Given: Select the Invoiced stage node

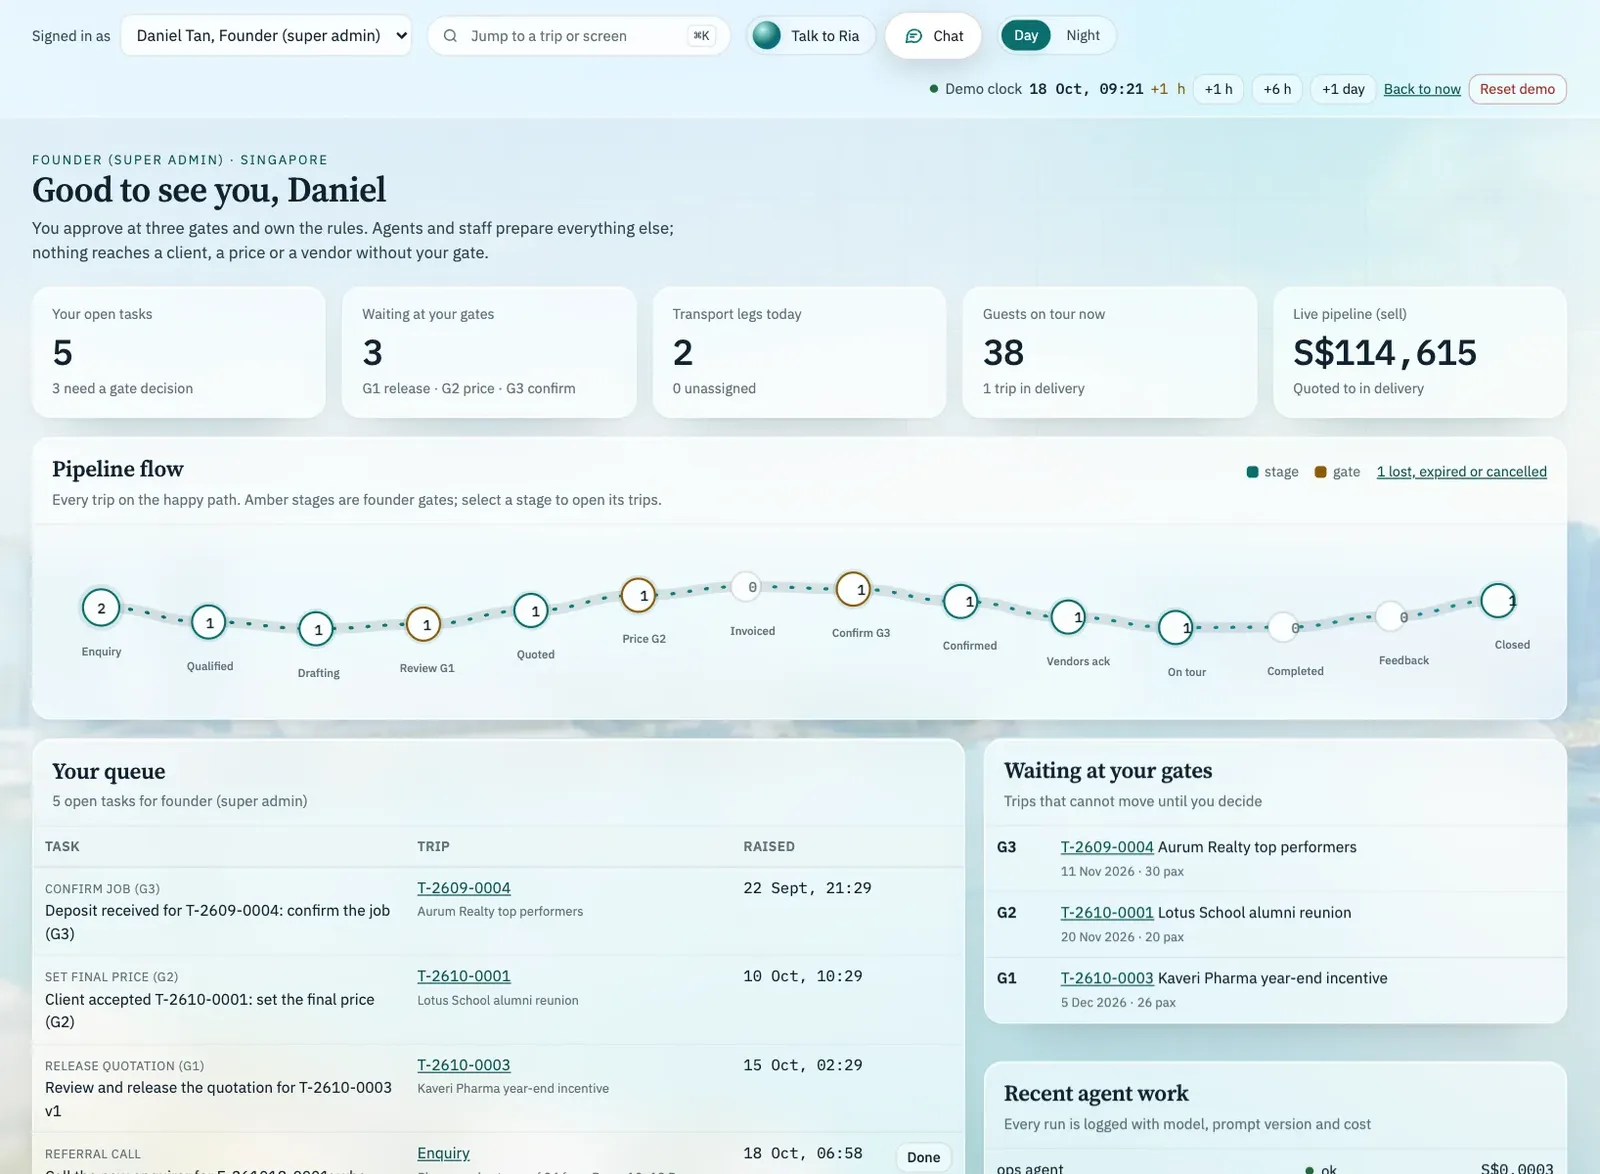Looking at the screenshot, I should click(747, 587).
